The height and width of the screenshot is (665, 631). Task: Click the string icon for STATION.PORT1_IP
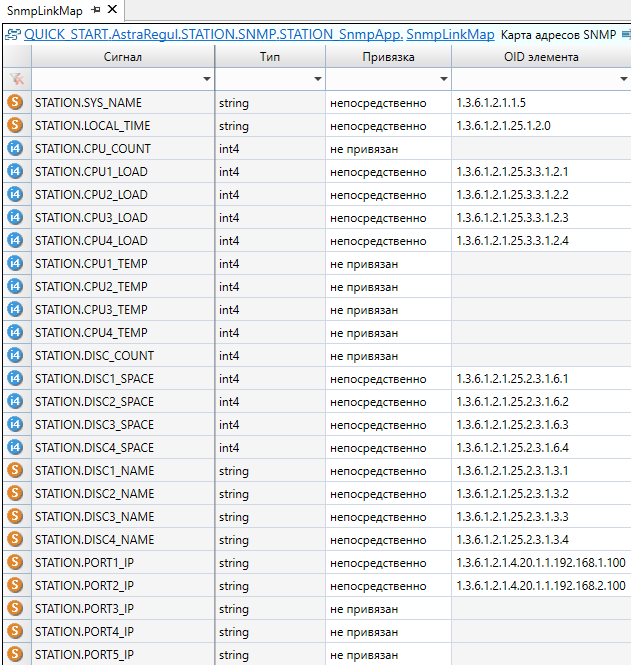point(15,562)
